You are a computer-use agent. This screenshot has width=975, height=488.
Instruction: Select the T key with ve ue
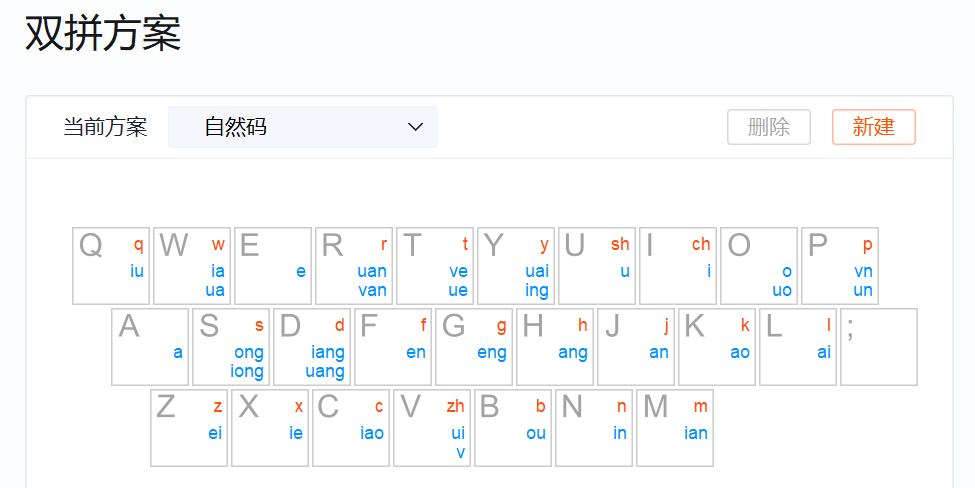435,266
